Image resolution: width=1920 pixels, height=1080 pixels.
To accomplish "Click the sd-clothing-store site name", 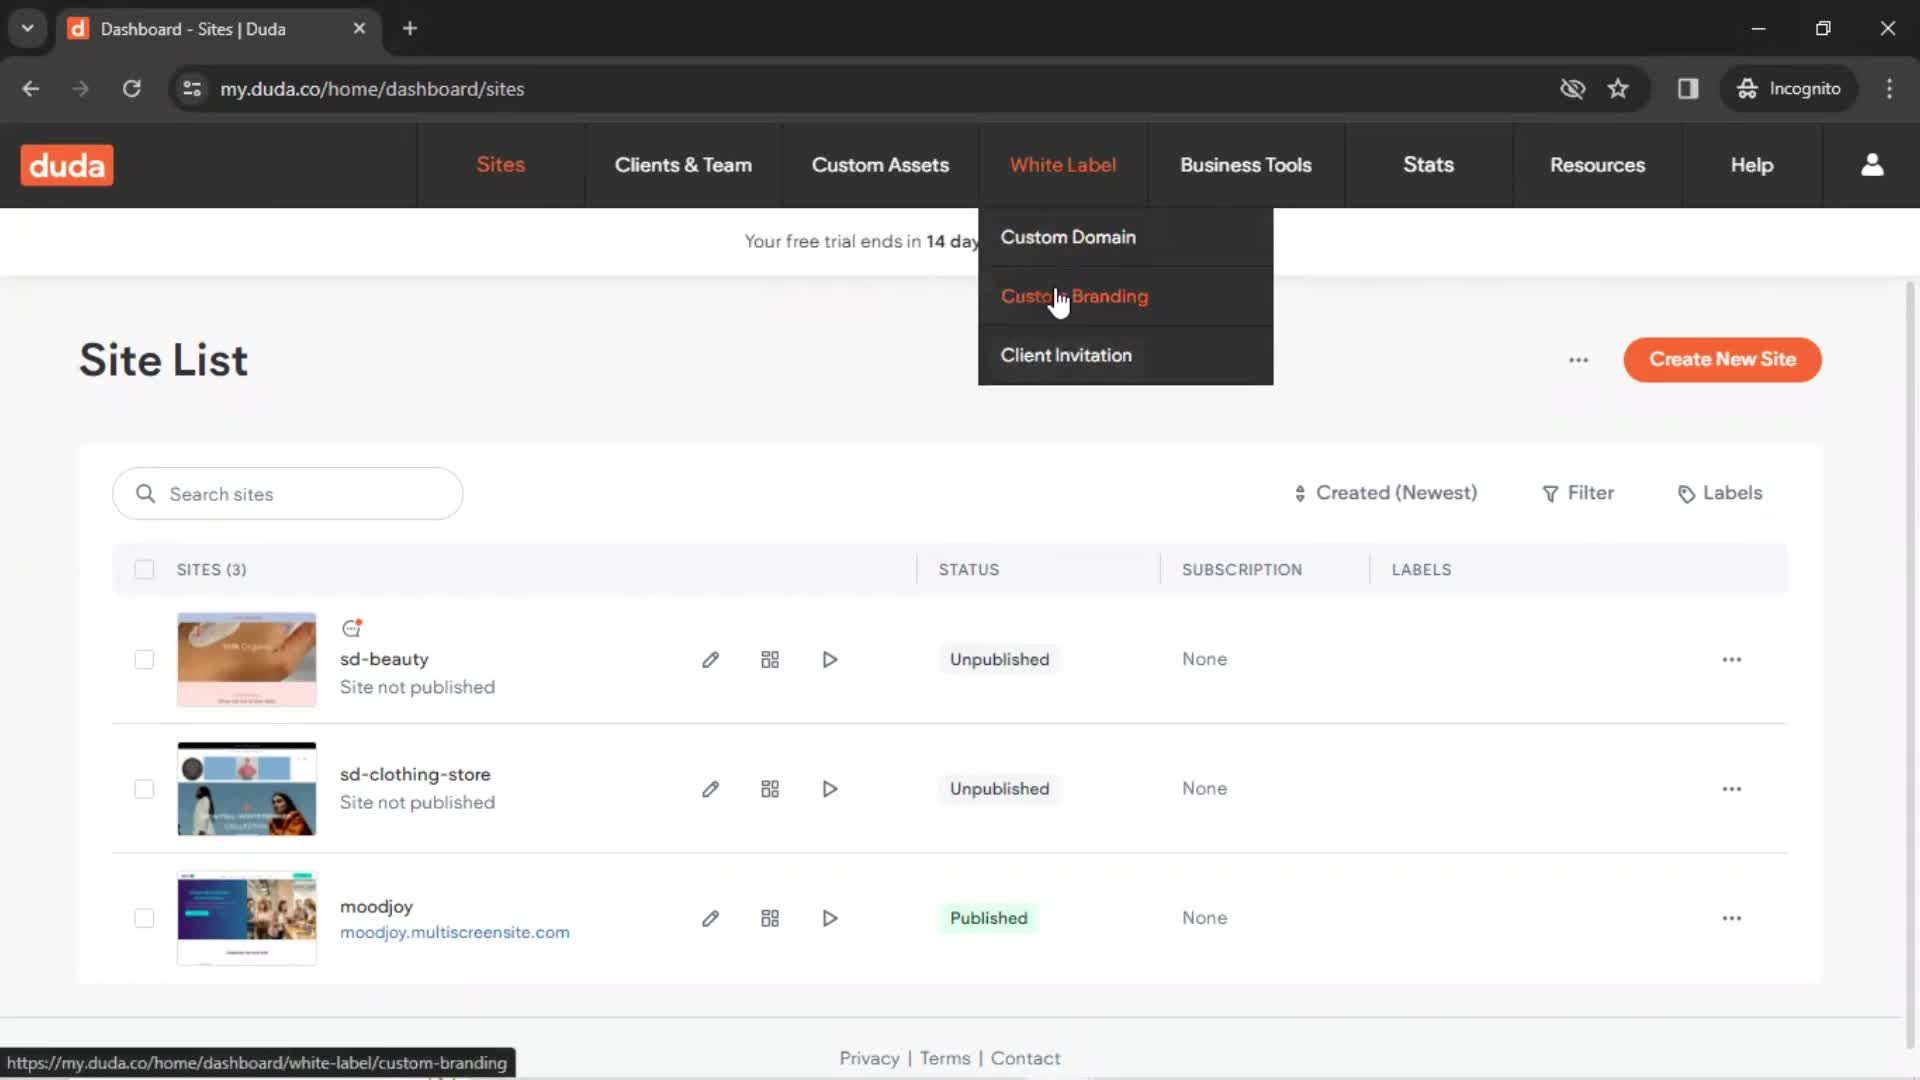I will [x=415, y=774].
